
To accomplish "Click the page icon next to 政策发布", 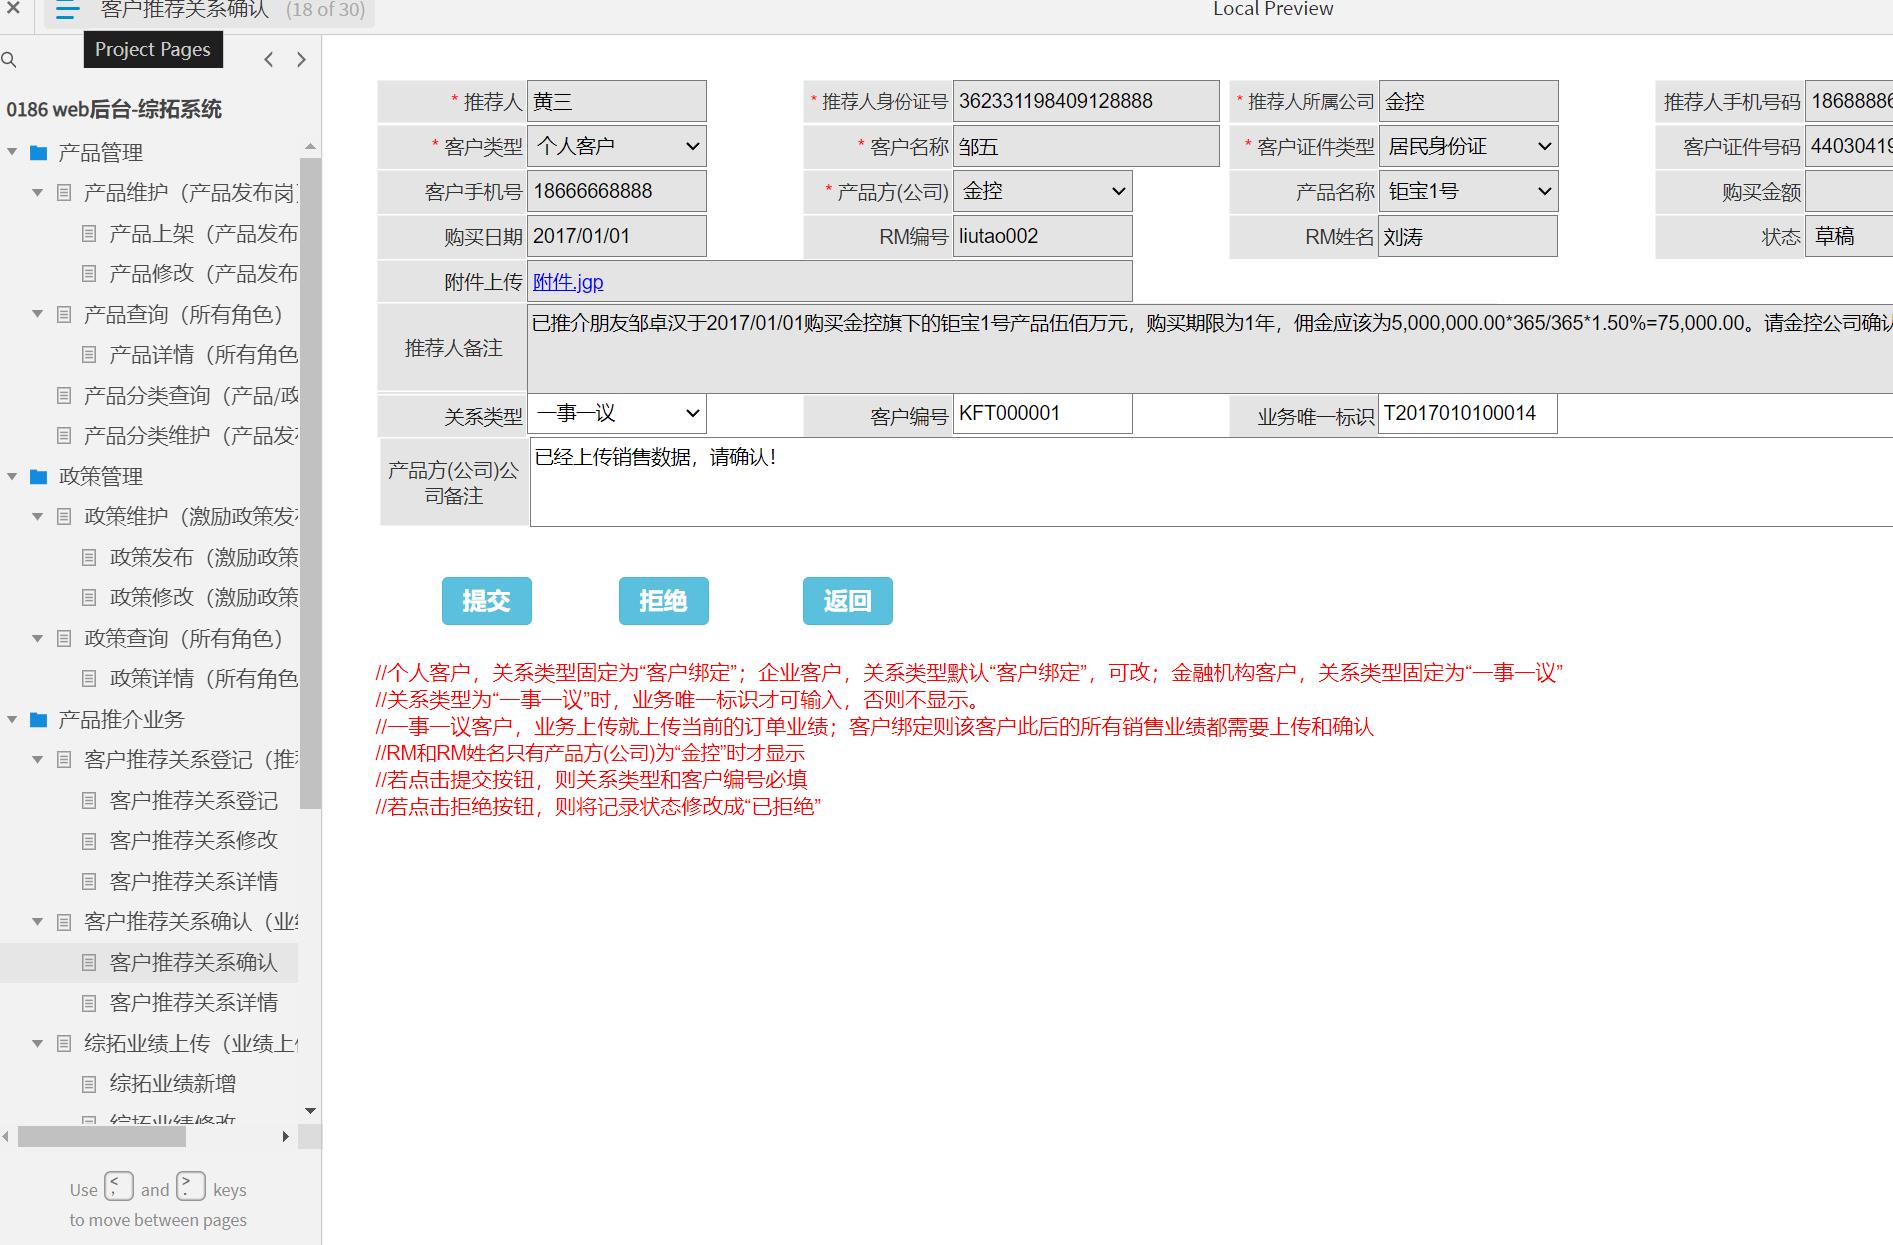I will pyautogui.click(x=89, y=558).
